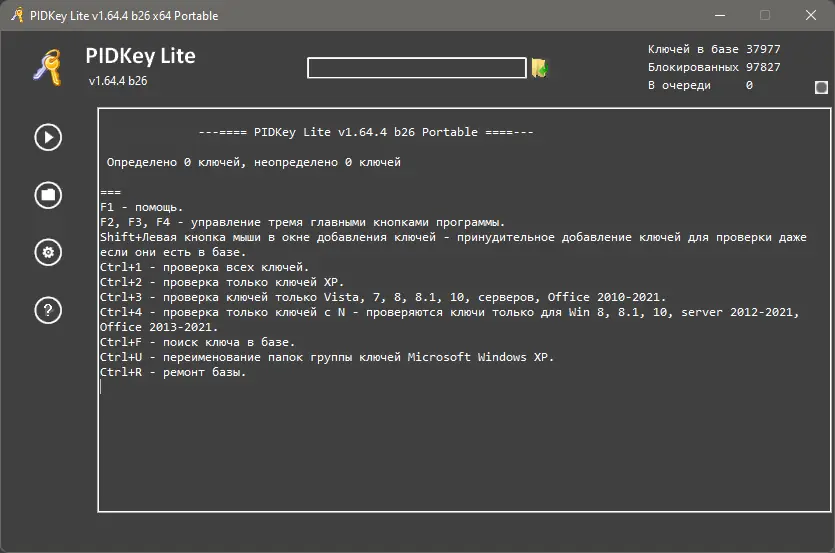Open settings with the gear icon

tap(48, 253)
